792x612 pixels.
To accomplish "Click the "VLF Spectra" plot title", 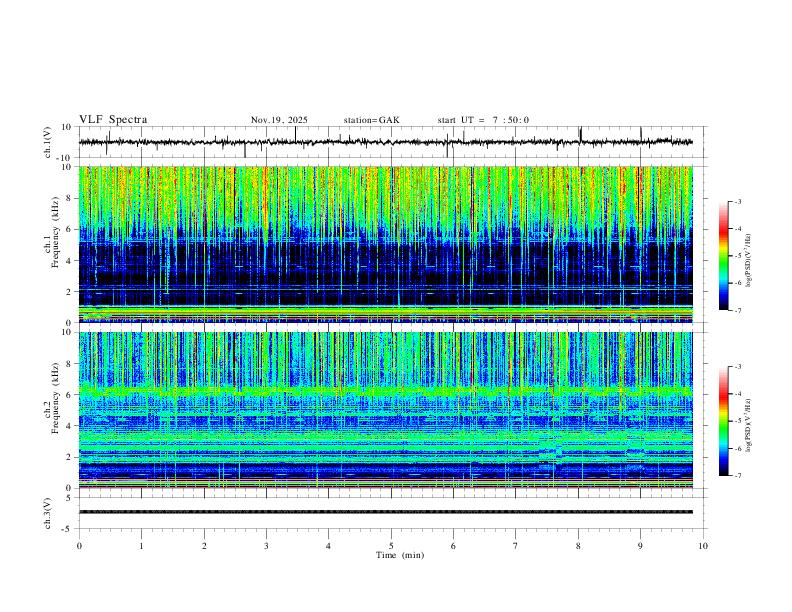I will click(x=113, y=120).
